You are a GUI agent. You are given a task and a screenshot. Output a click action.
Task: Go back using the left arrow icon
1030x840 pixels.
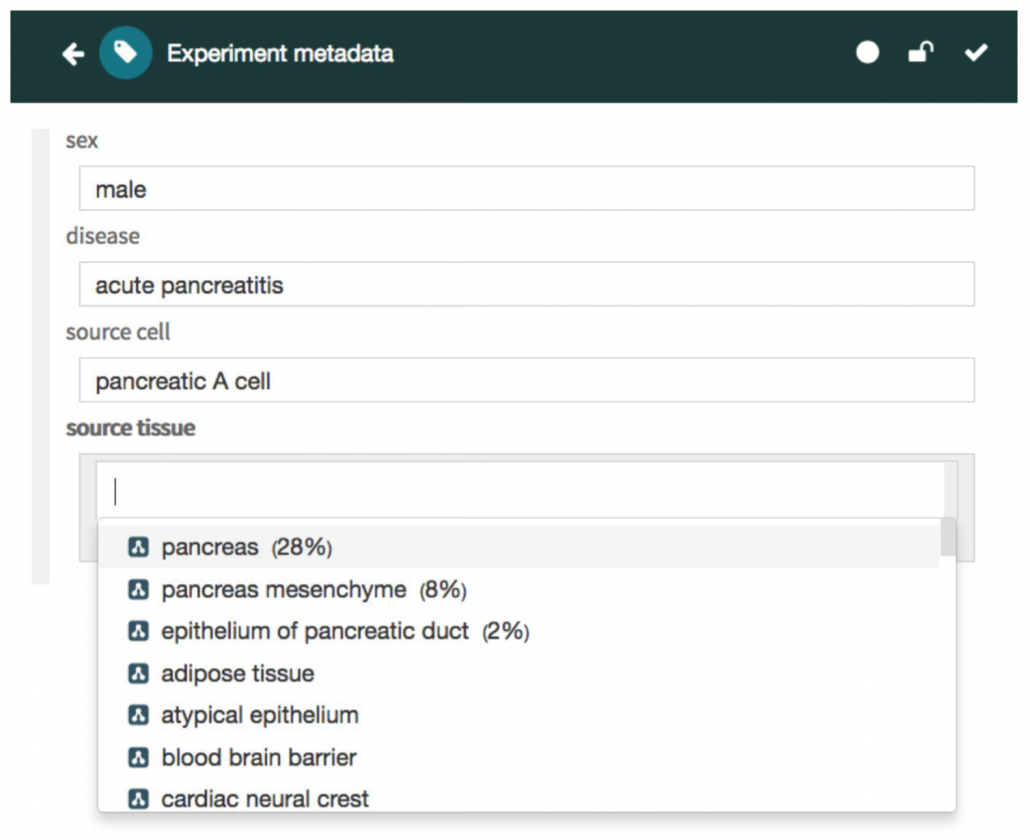coord(73,53)
